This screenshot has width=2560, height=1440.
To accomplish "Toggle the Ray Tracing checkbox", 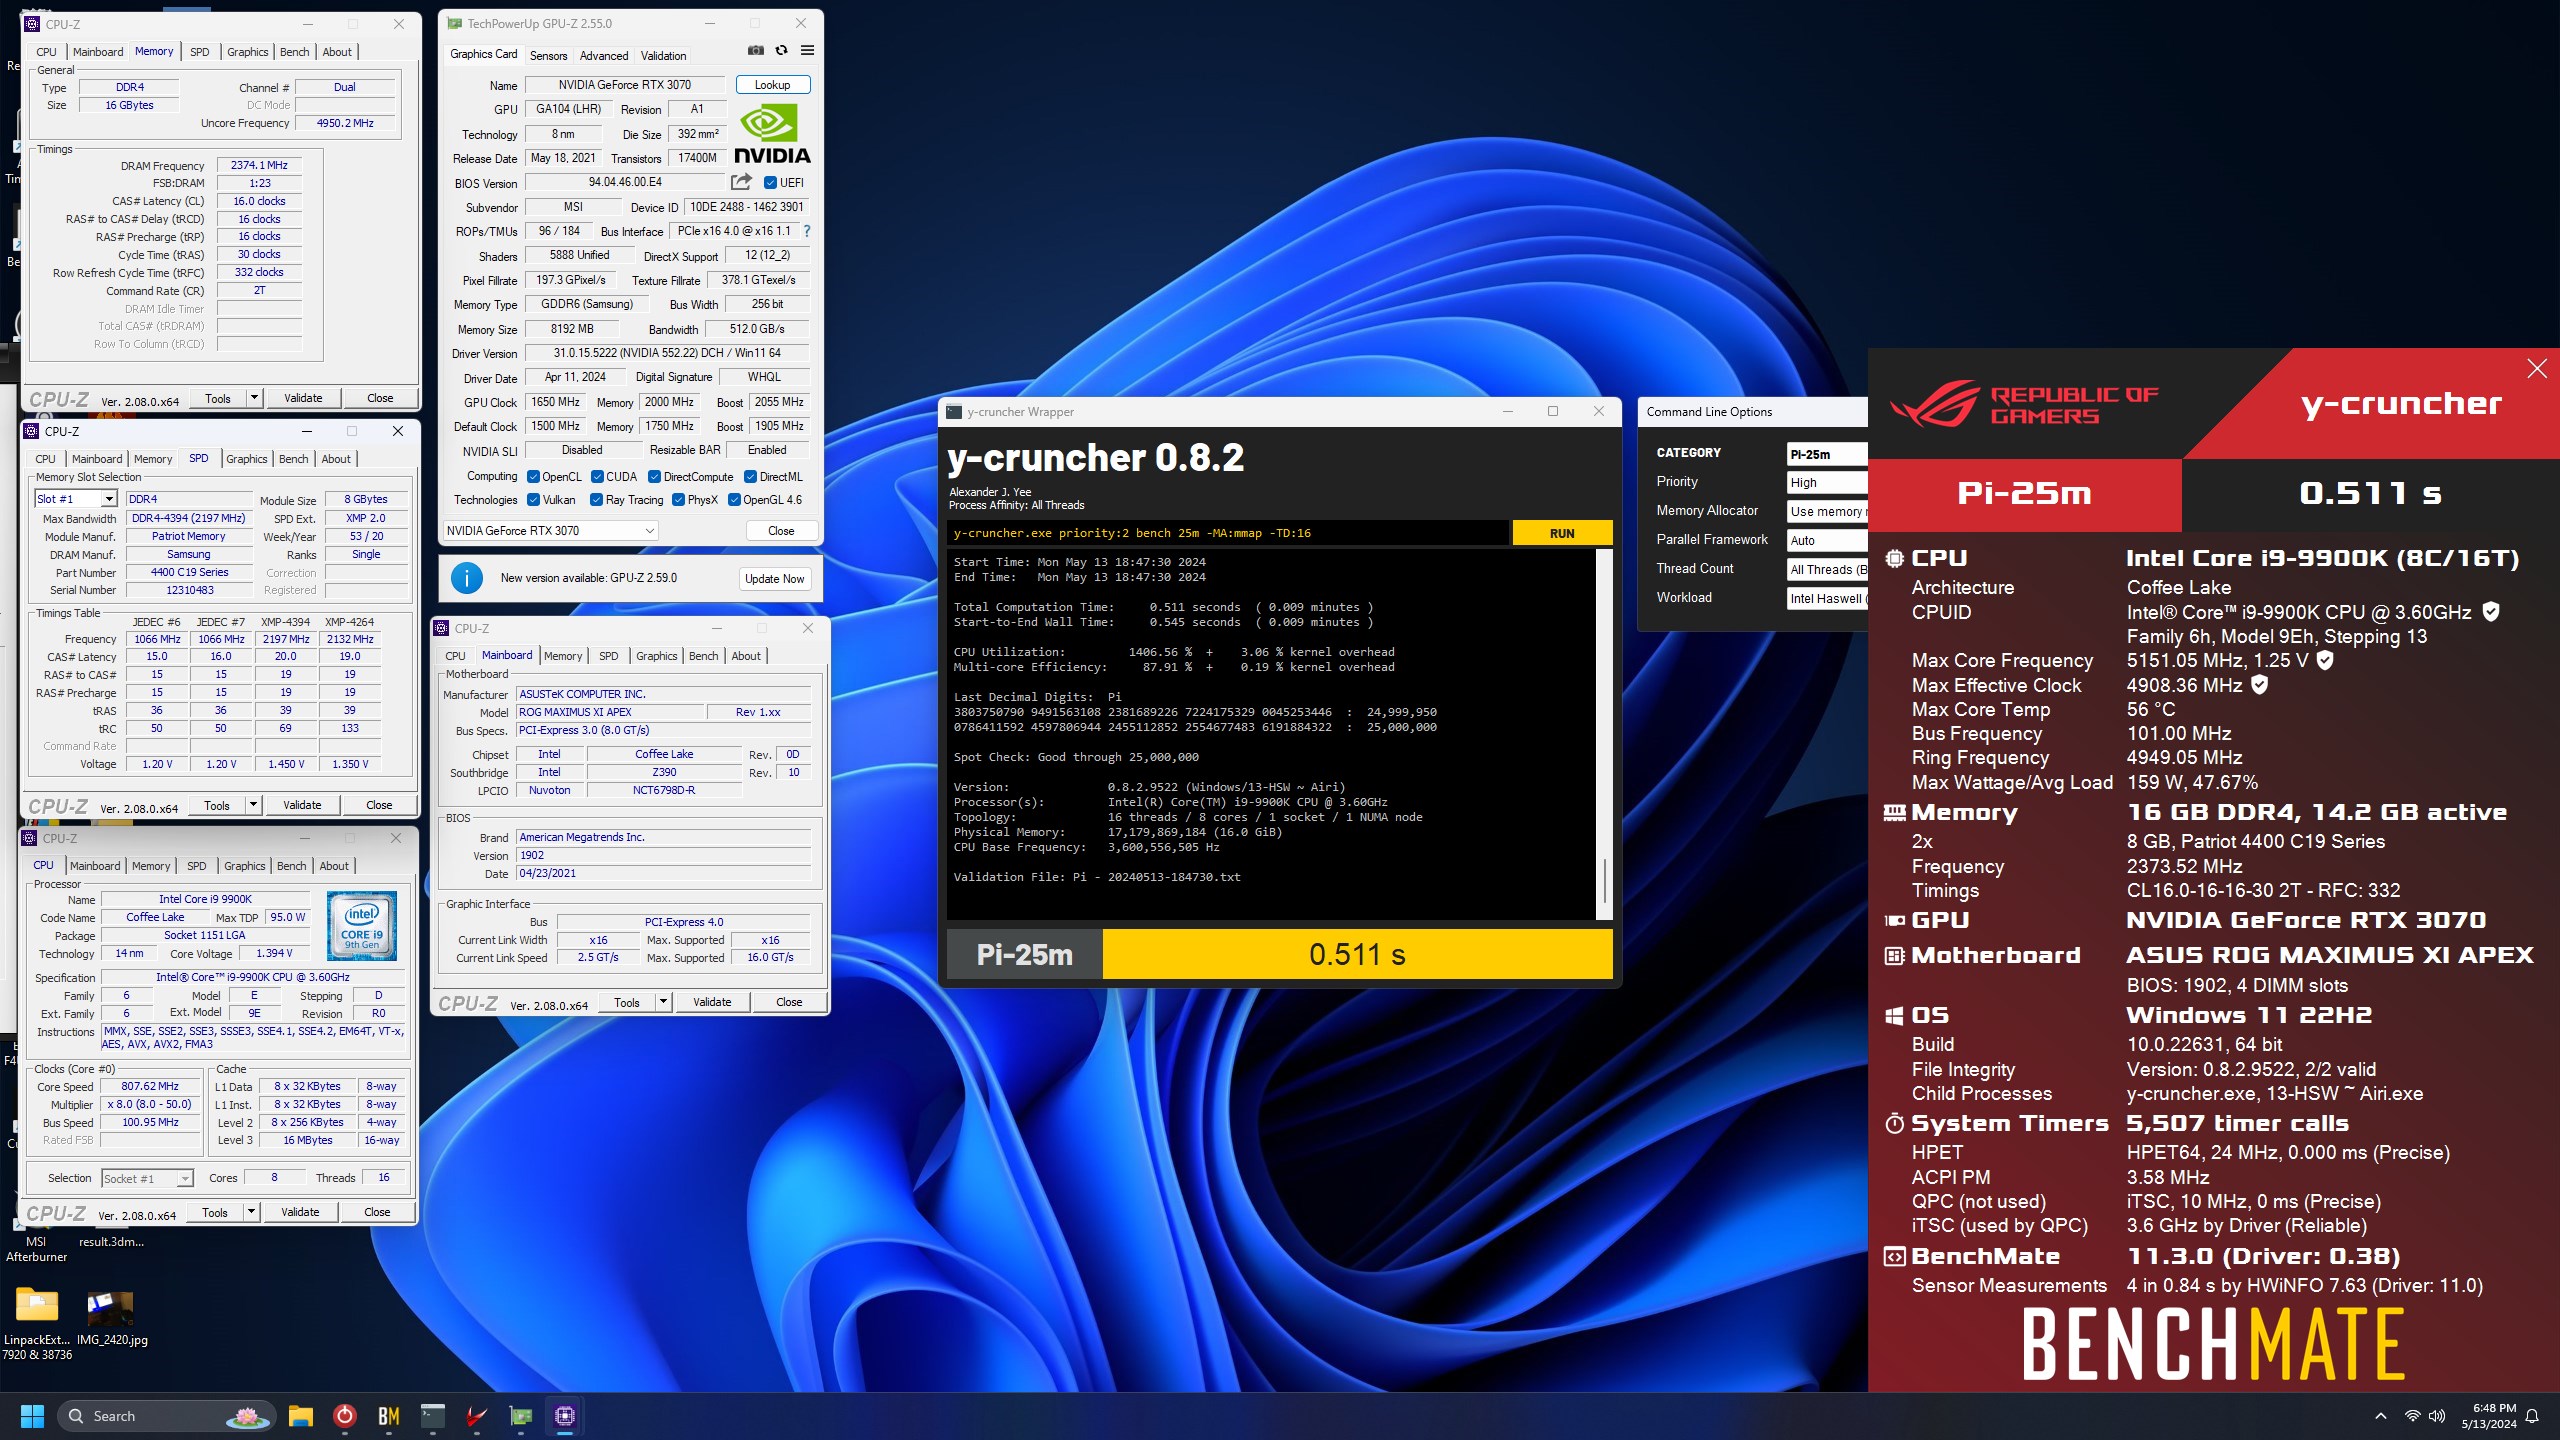I will (x=596, y=500).
